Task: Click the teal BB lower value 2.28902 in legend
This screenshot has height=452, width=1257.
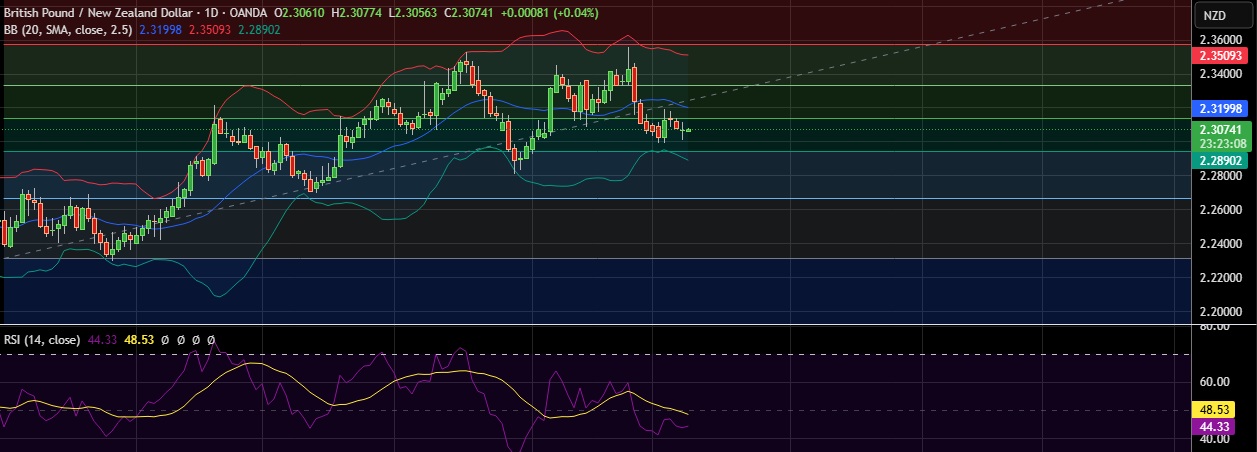Action: tap(259, 28)
